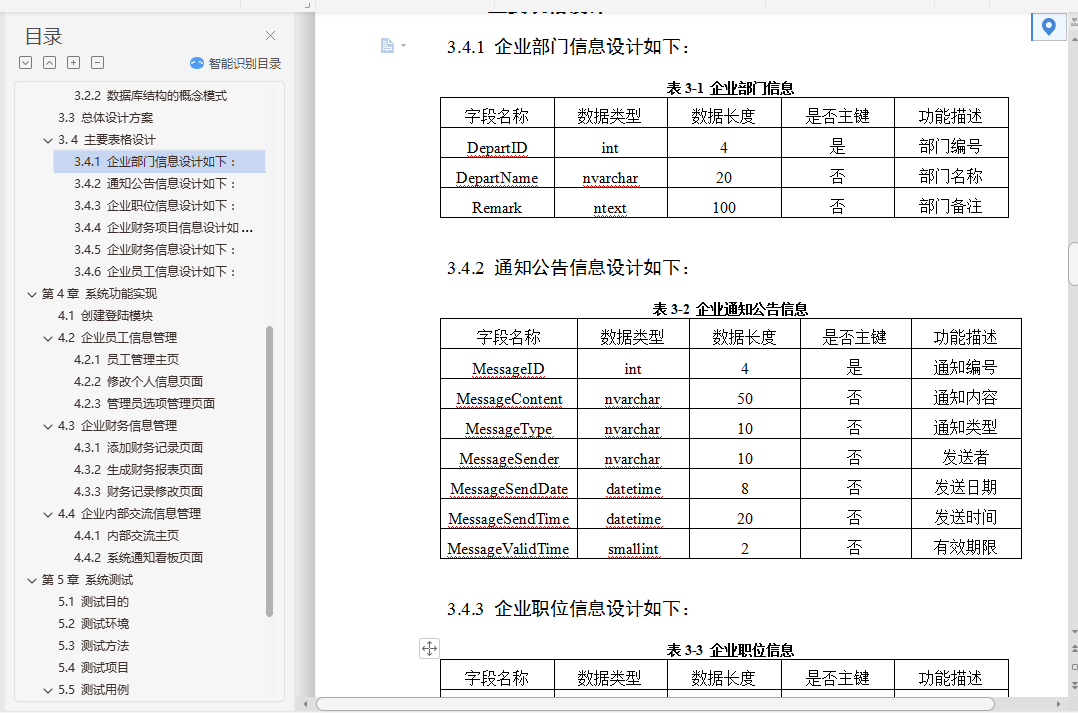Go to 4.3.2 生成财务报表页面
This screenshot has width=1078, height=713.
(138, 470)
